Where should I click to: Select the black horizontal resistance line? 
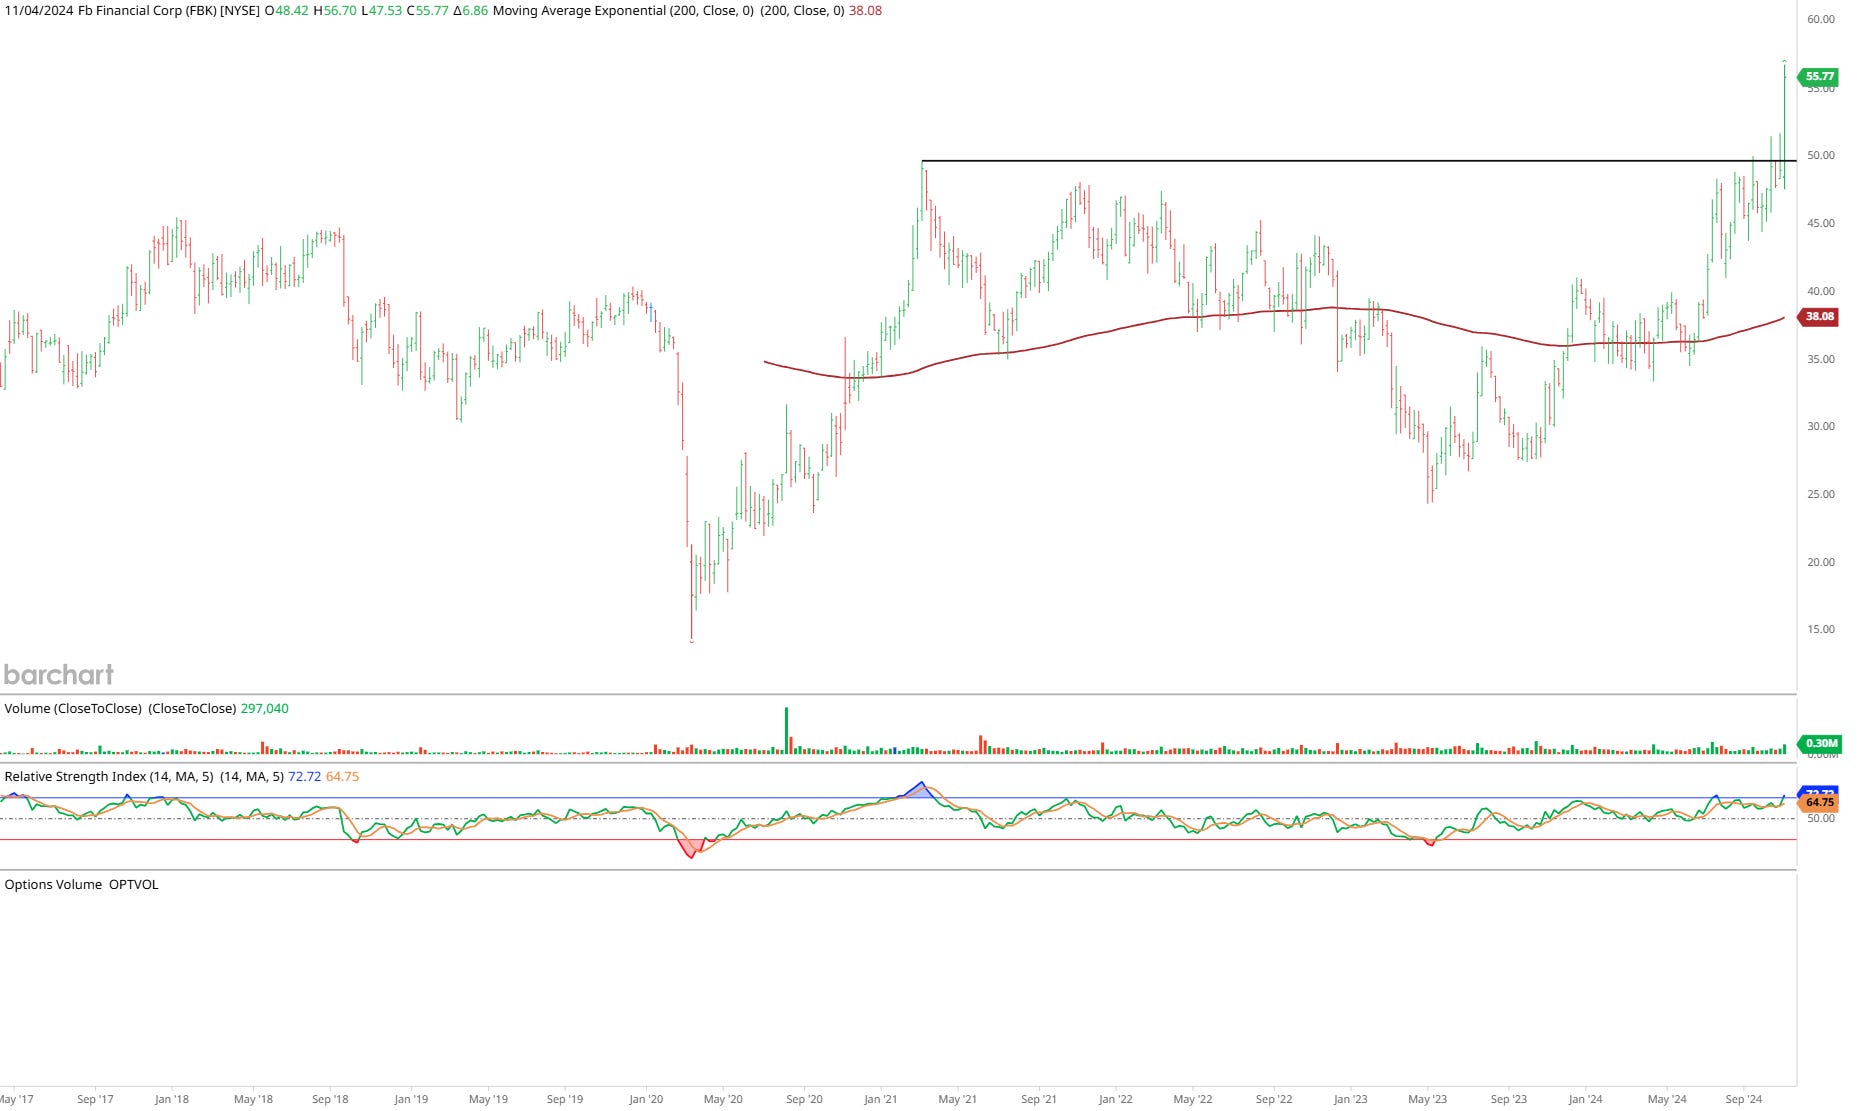pyautogui.click(x=1358, y=161)
